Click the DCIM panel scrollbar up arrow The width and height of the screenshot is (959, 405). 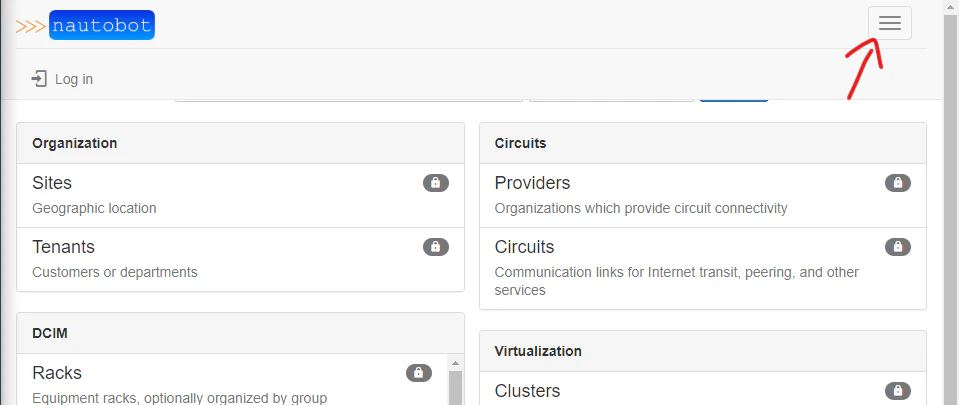[x=455, y=363]
